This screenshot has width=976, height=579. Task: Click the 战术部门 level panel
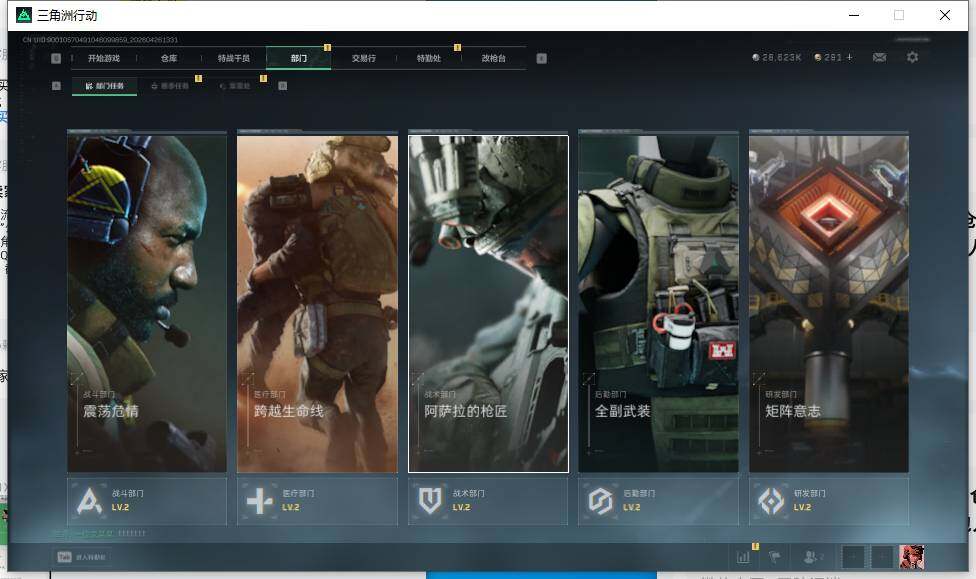pyautogui.click(x=488, y=501)
